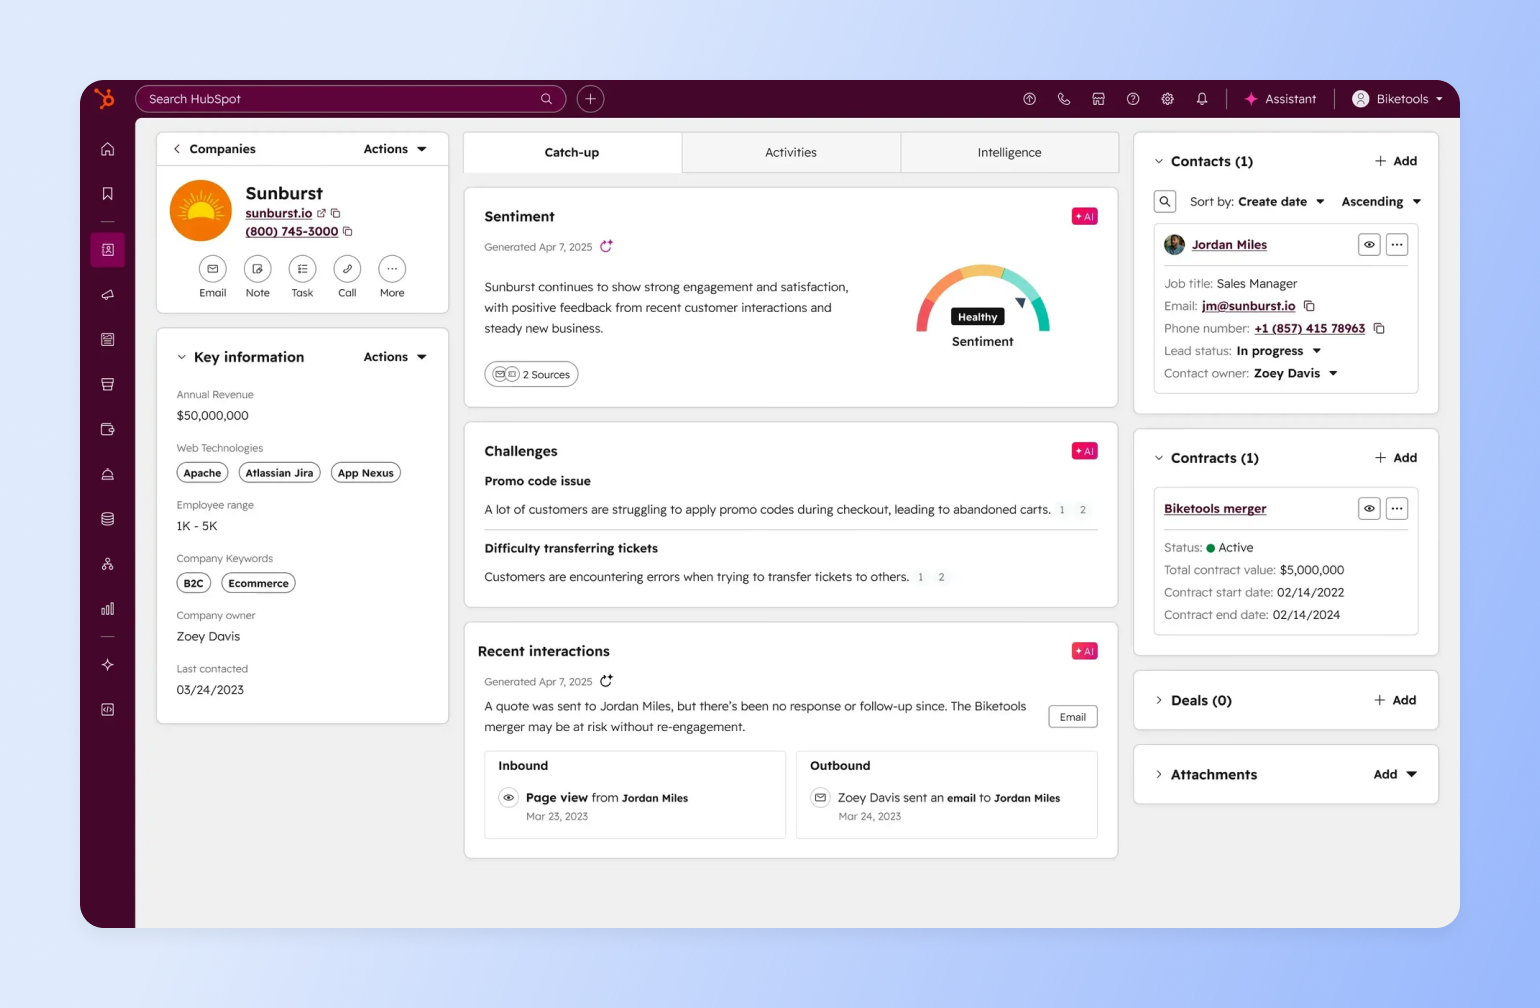Open the Key information Actions dropdown
The width and height of the screenshot is (1540, 1008).
tap(395, 357)
